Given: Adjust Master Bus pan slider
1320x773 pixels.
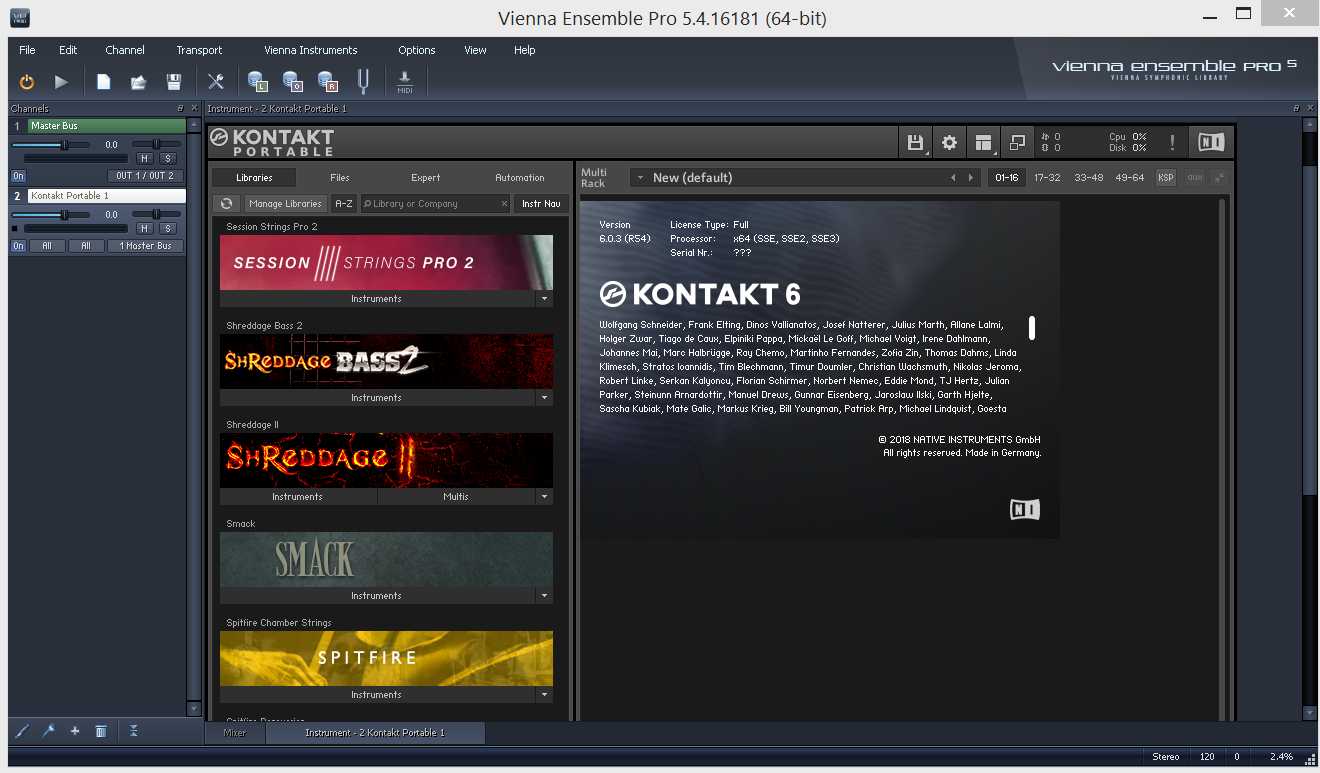Looking at the screenshot, I should coord(156,144).
